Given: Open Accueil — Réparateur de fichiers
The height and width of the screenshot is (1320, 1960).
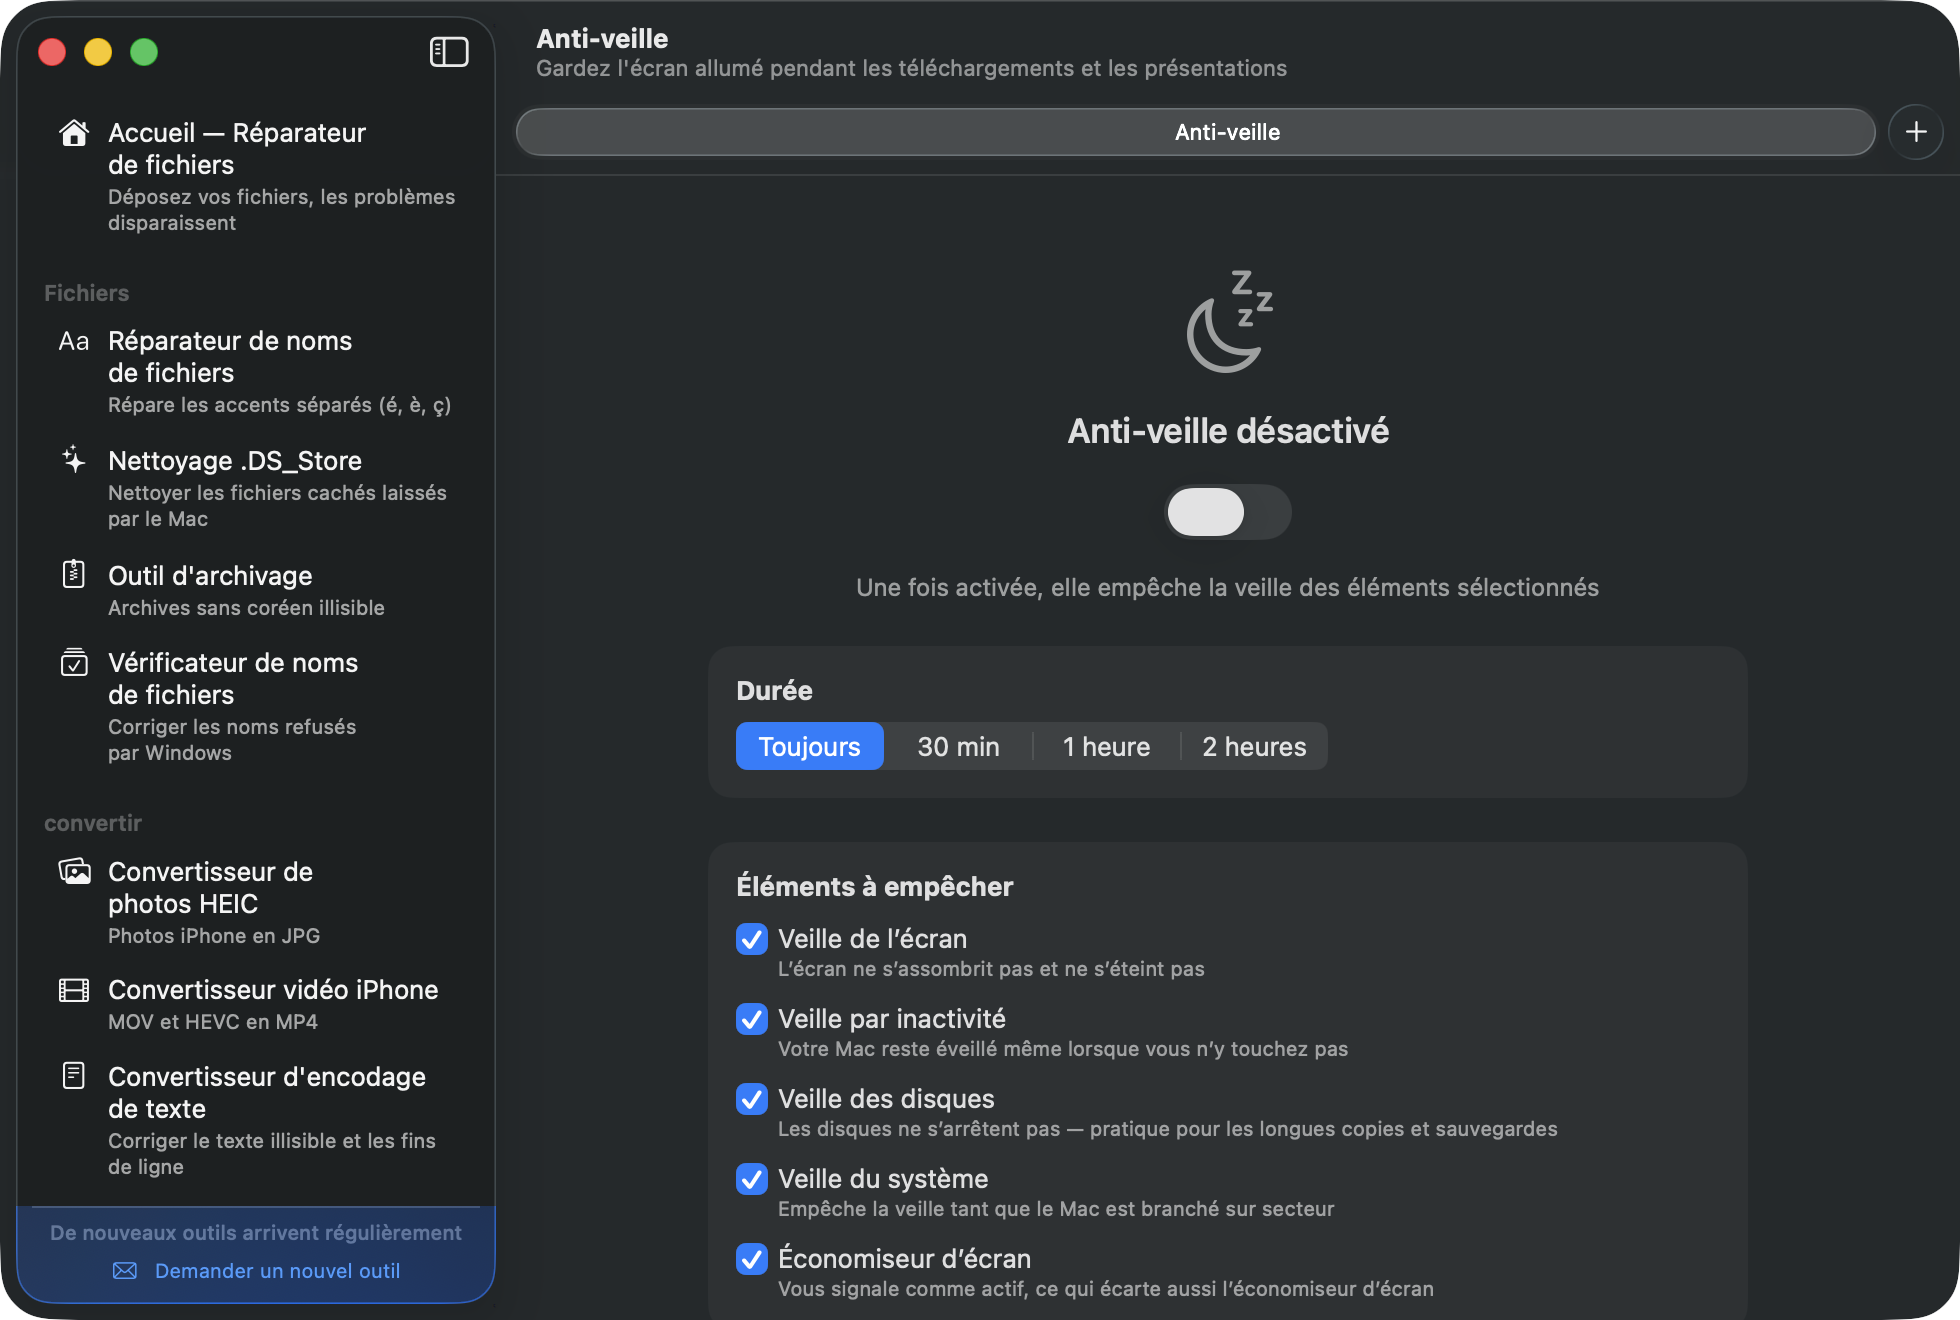Looking at the screenshot, I should 256,176.
